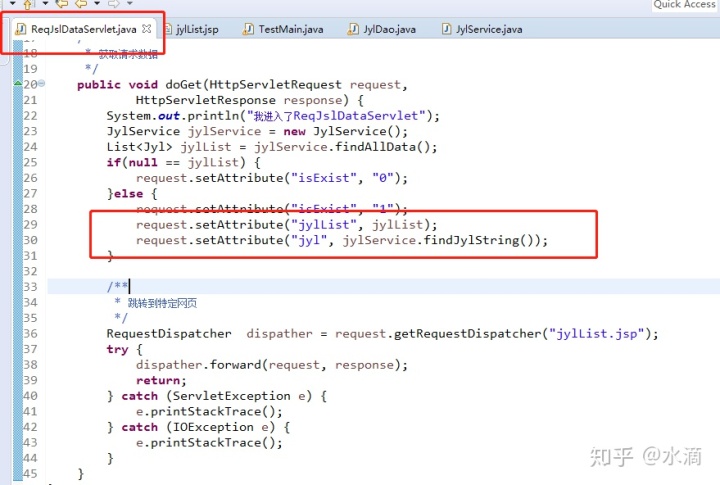The width and height of the screenshot is (720, 485).
Task: Open the TestMain.java editor tab
Action: (291, 29)
